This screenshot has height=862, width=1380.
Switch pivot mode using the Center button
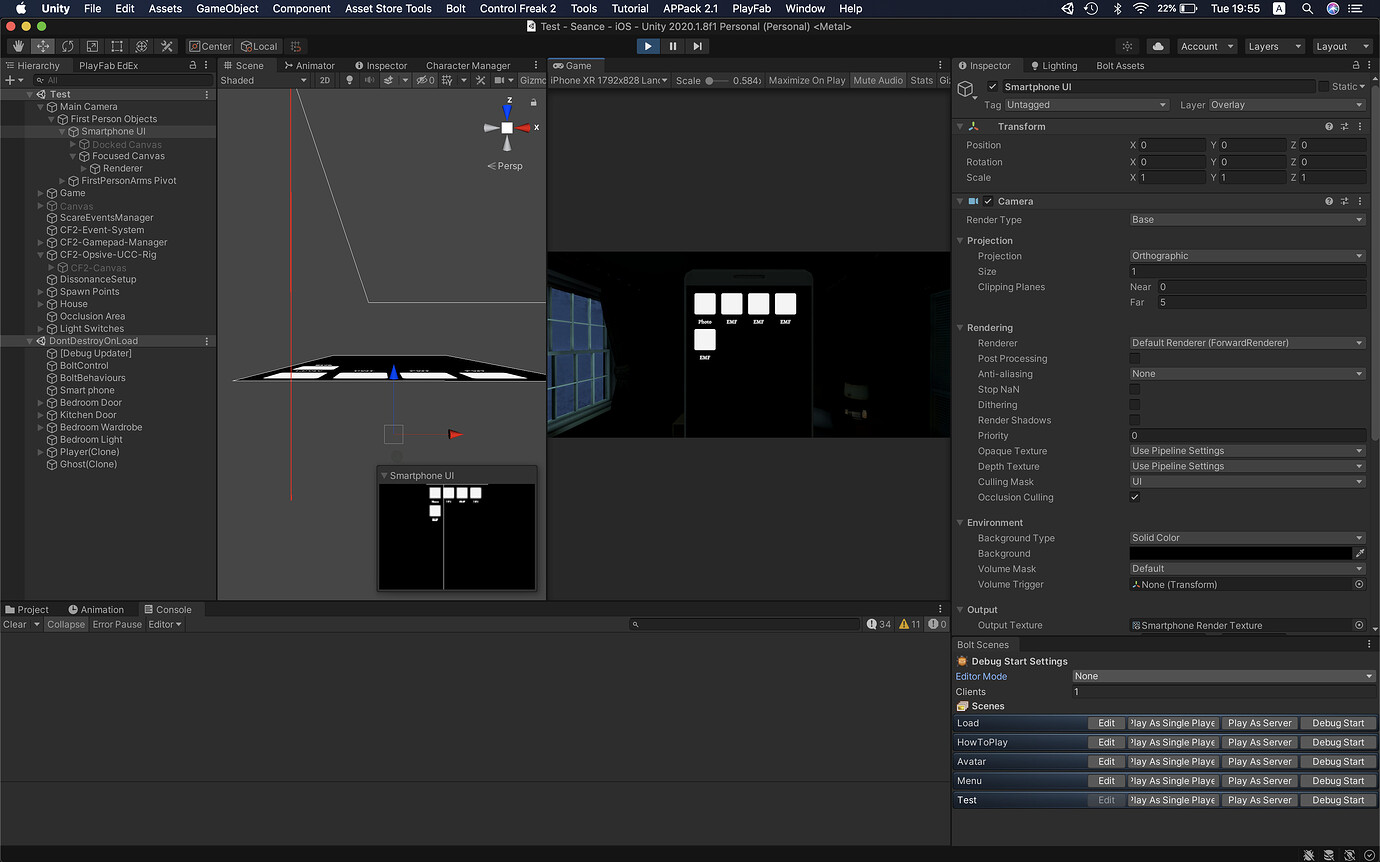(x=209, y=46)
